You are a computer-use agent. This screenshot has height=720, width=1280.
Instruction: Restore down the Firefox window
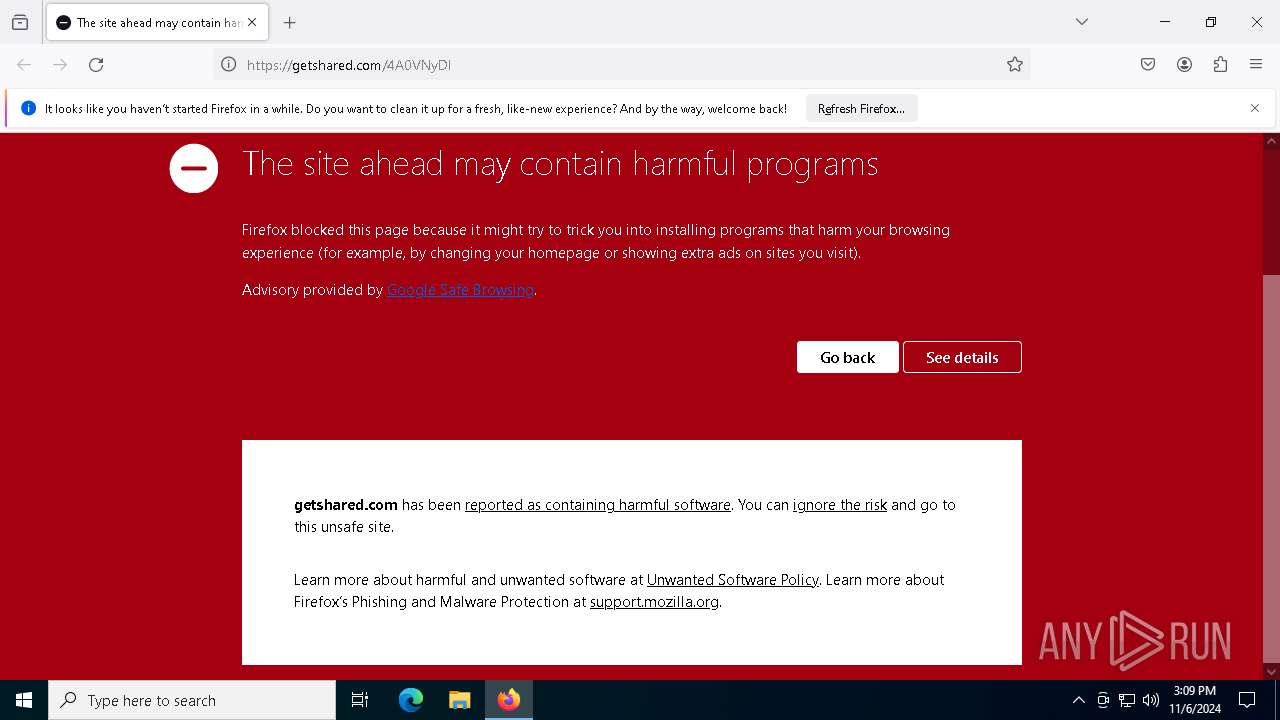1211,22
